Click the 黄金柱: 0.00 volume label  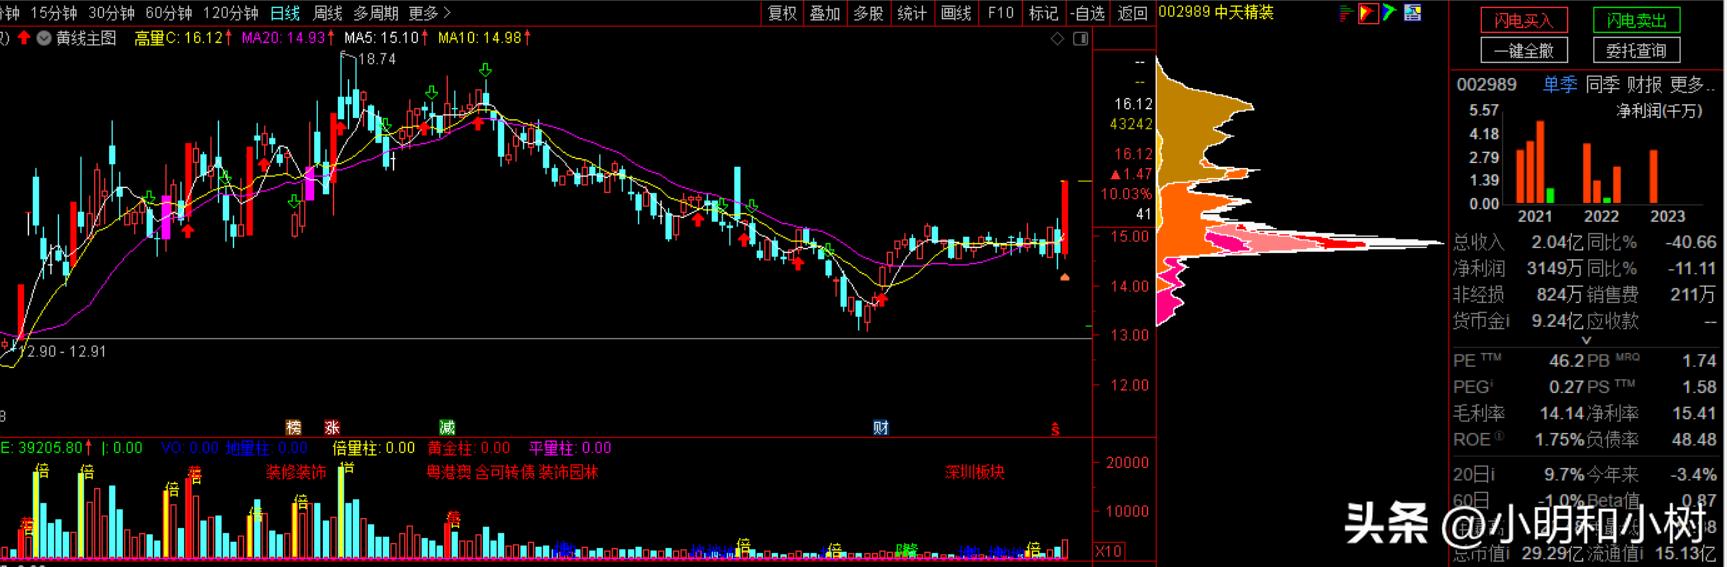click(x=468, y=448)
